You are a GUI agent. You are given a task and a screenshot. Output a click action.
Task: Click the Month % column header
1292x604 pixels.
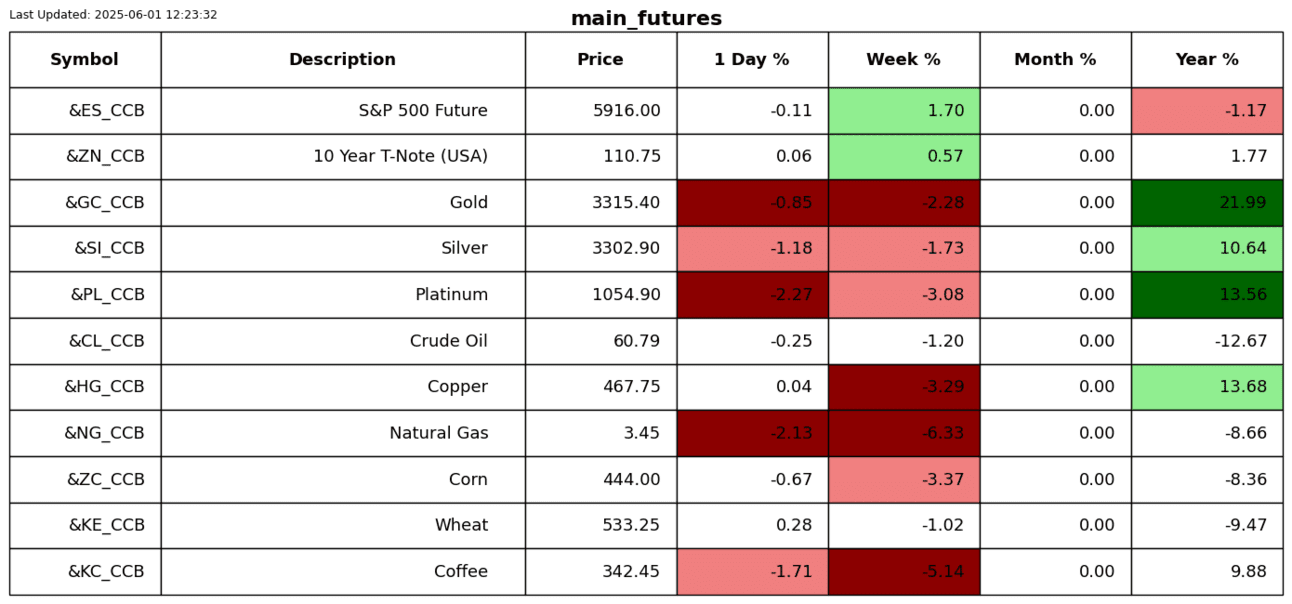[1055, 60]
